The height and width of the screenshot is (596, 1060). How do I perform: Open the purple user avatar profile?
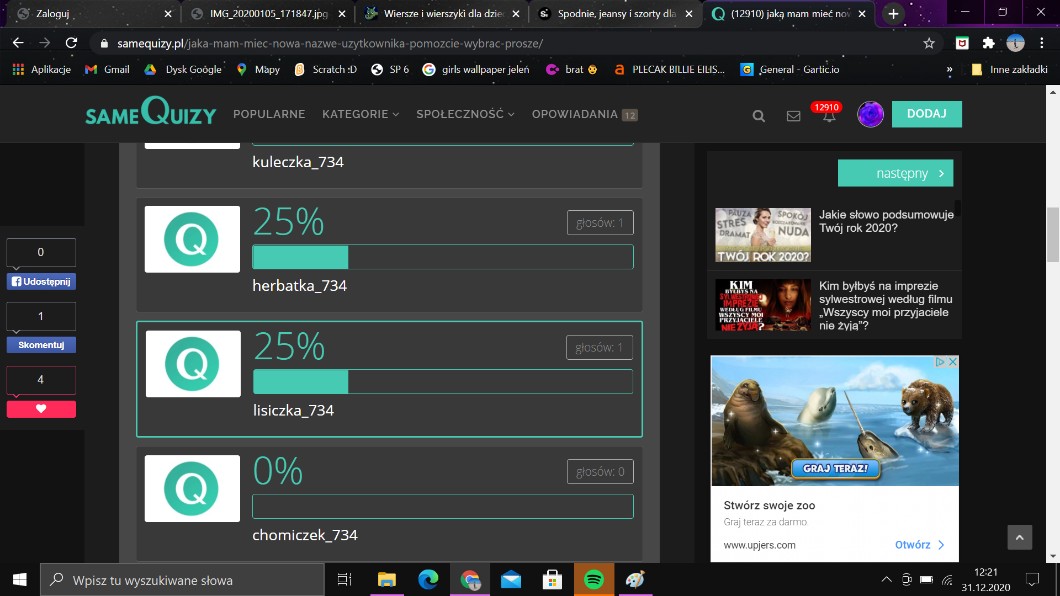coord(870,115)
